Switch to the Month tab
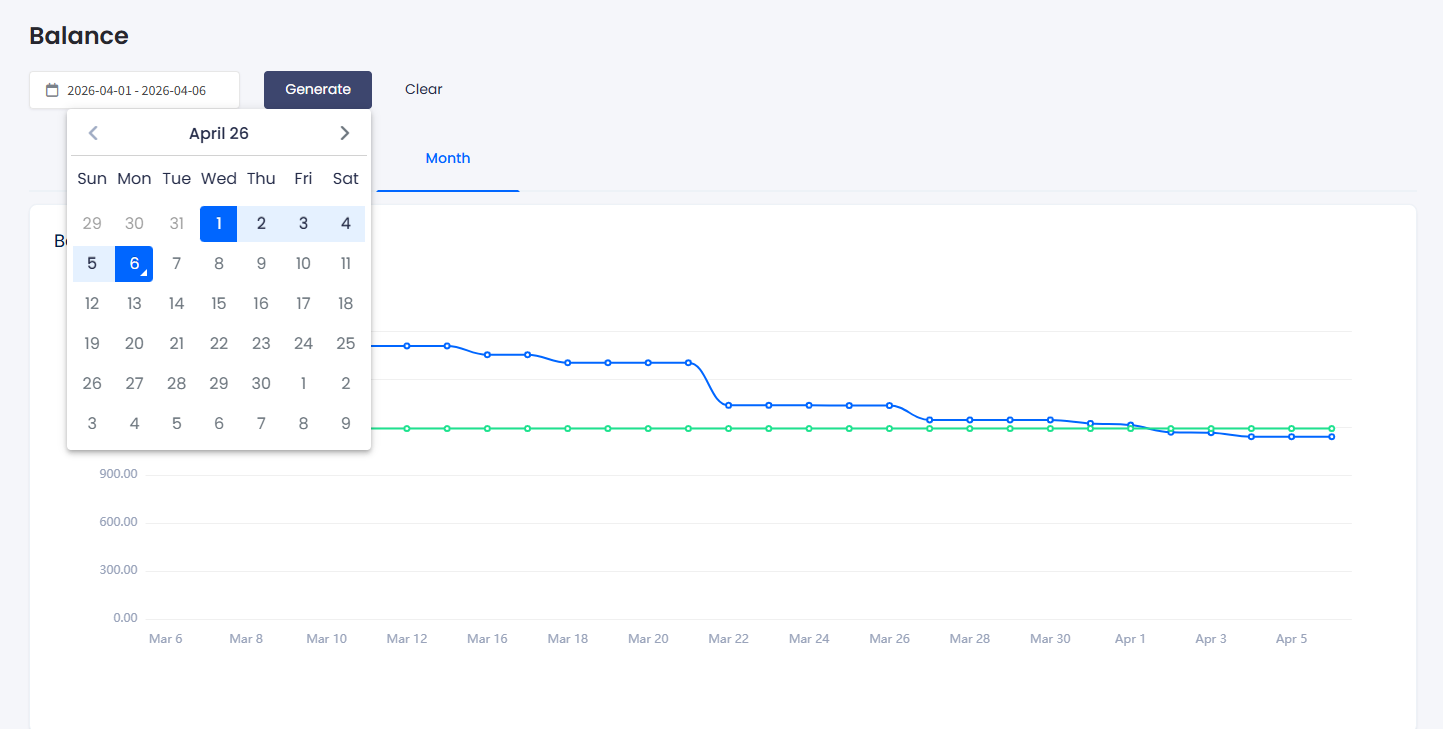The image size is (1443, 729). (x=447, y=157)
